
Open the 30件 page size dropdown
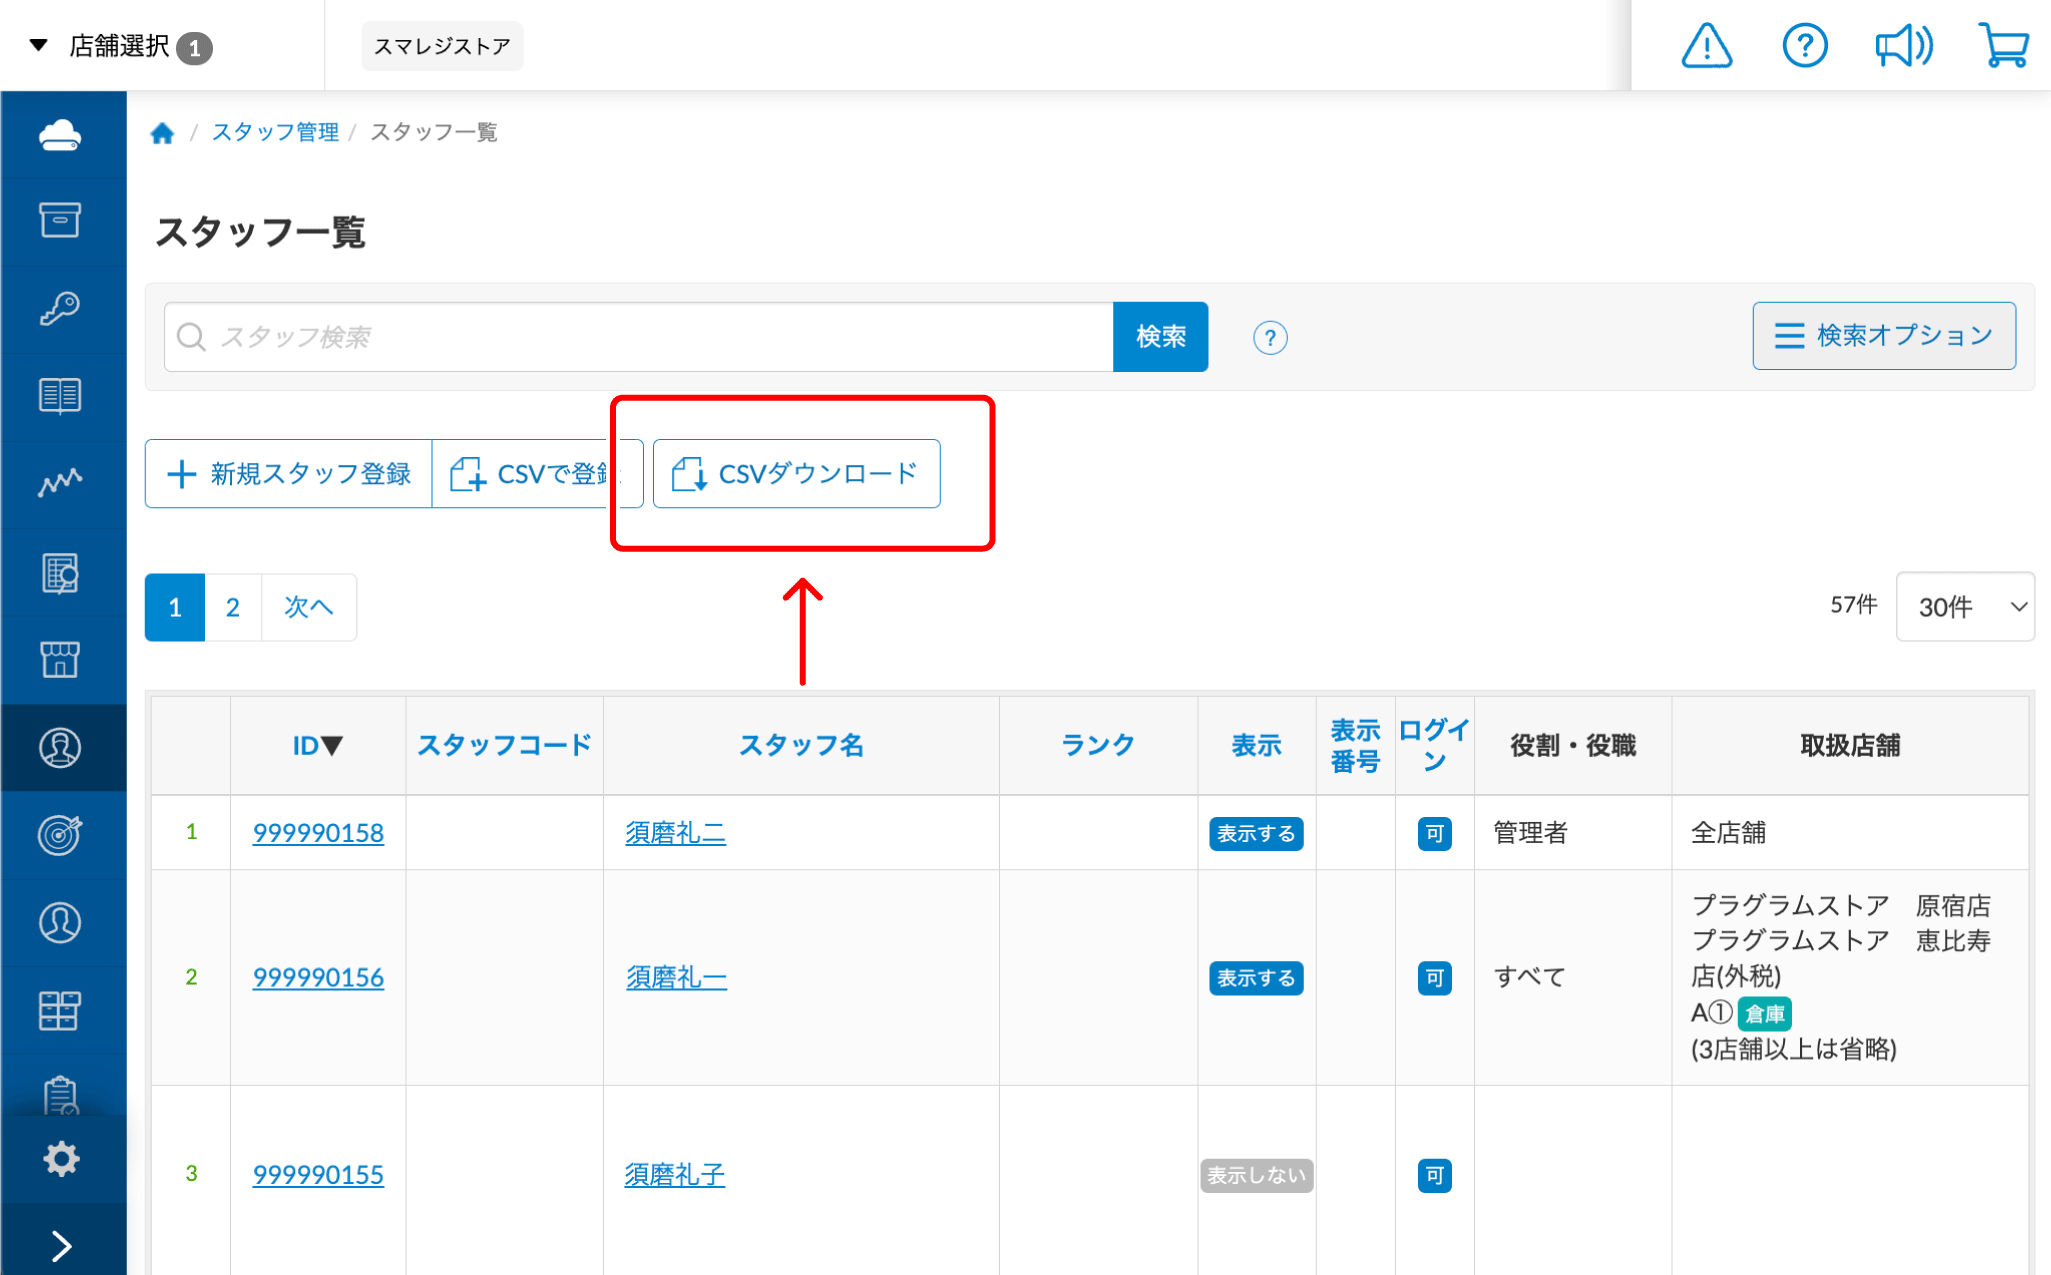tap(1965, 607)
